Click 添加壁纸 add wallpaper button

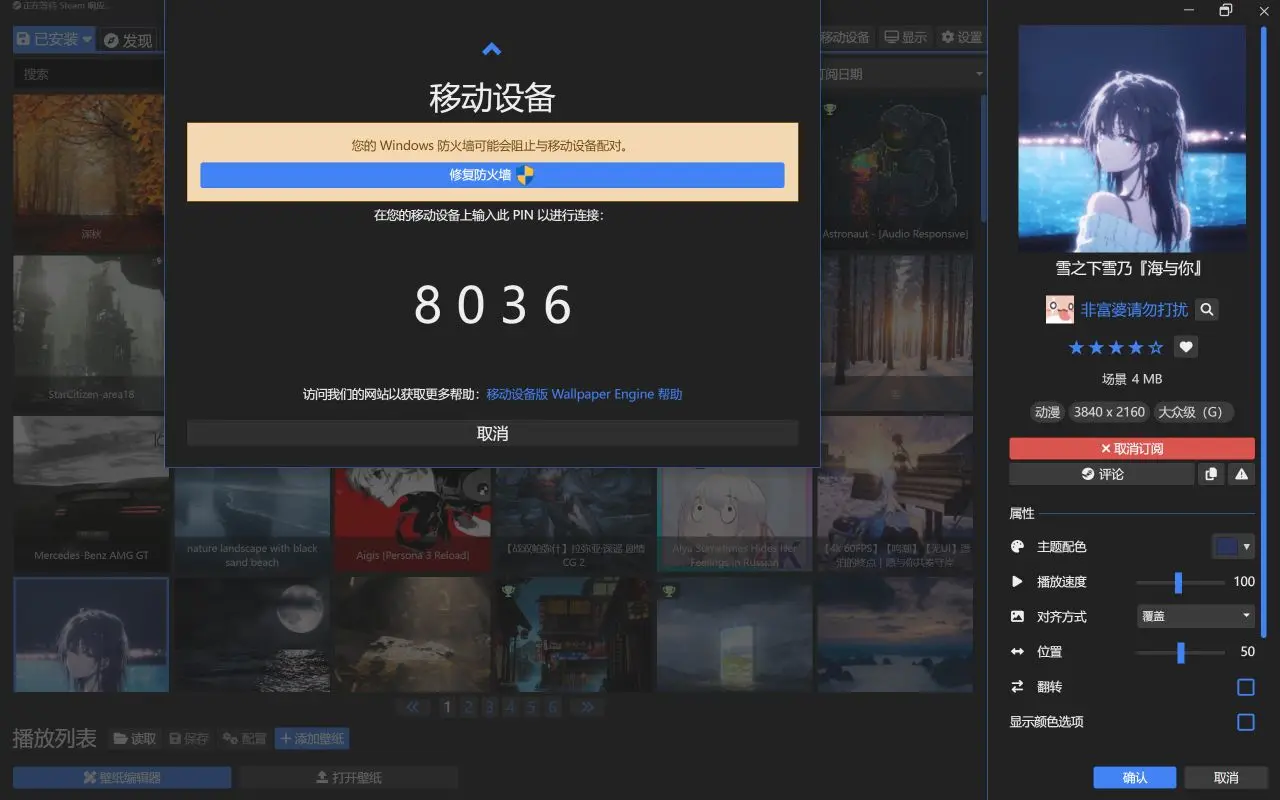(312, 739)
